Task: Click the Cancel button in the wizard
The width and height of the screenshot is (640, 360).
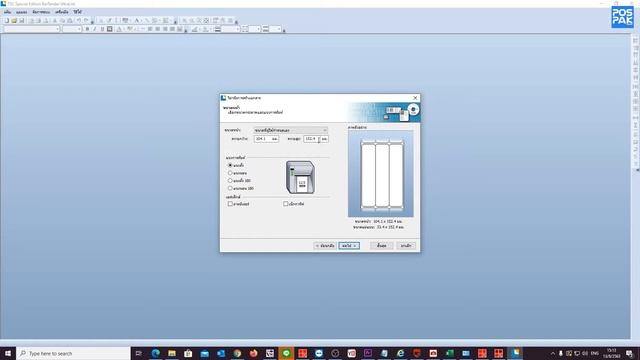Action: [406, 246]
